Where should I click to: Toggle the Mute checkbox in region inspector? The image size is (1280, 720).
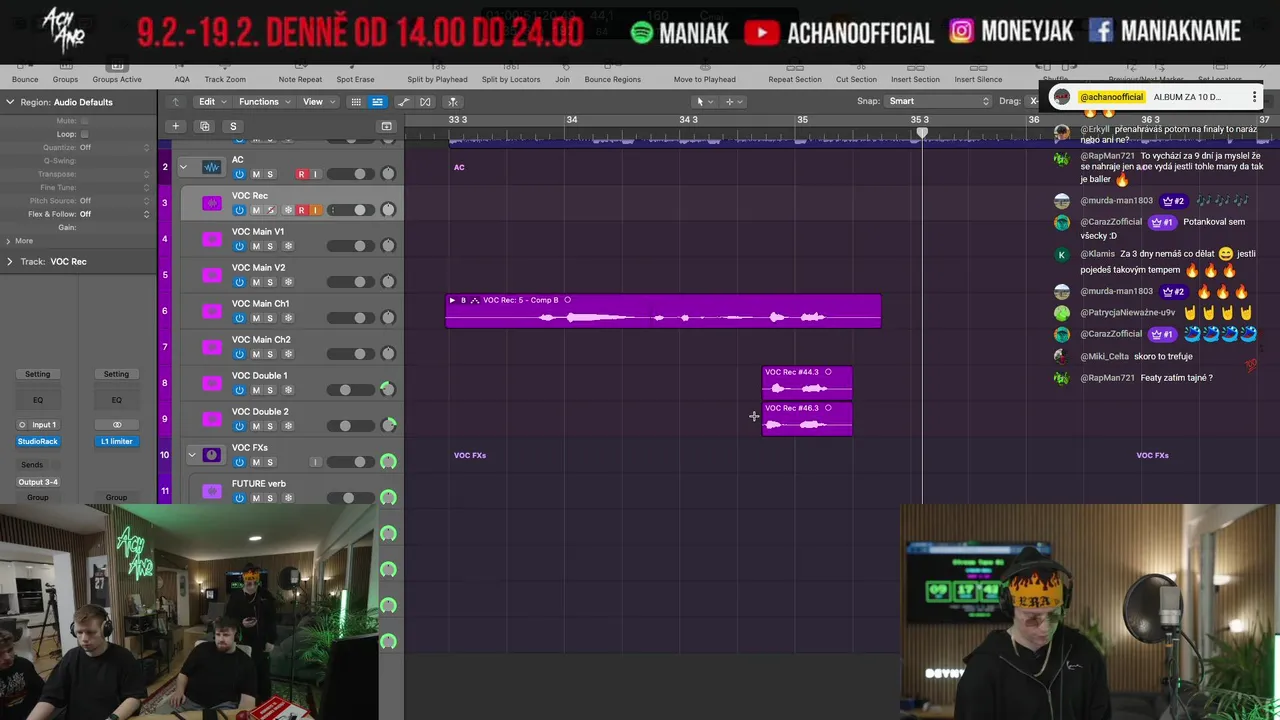(x=84, y=120)
